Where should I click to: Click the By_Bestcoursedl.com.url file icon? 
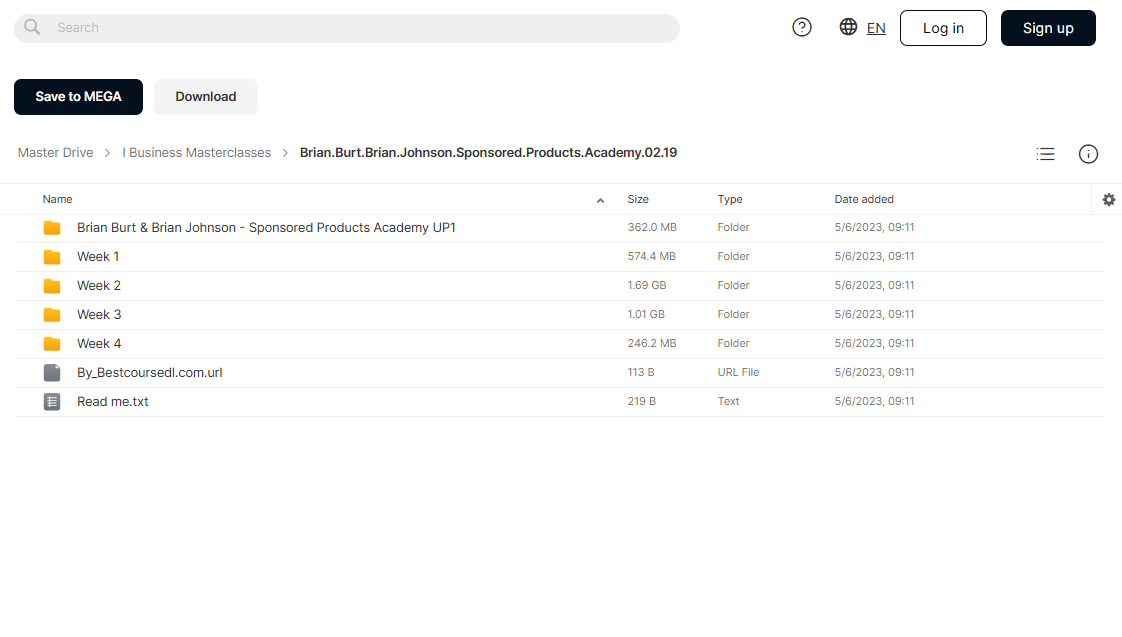click(52, 373)
